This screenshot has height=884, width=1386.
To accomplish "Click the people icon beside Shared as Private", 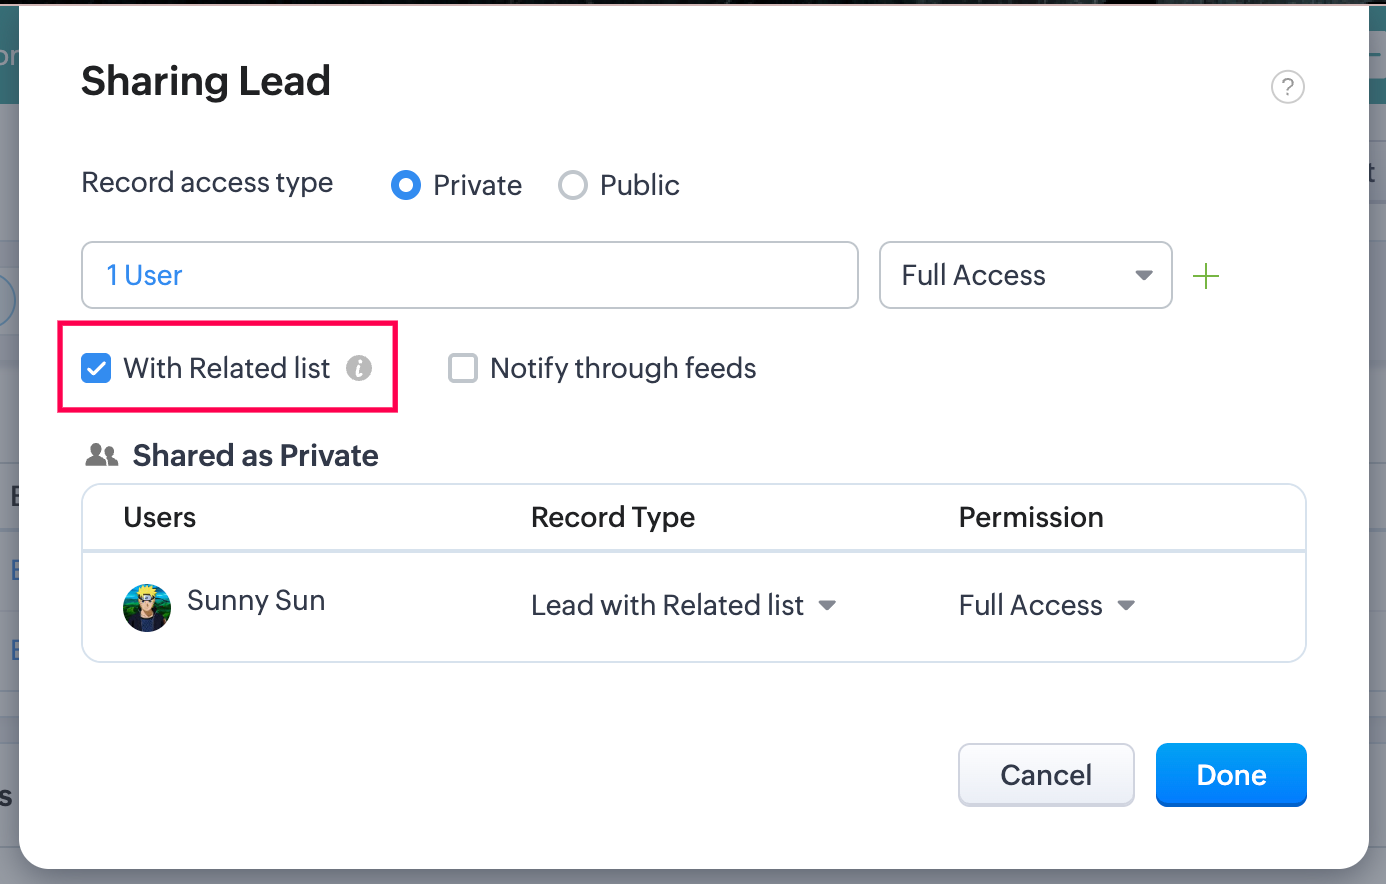I will (x=102, y=456).
